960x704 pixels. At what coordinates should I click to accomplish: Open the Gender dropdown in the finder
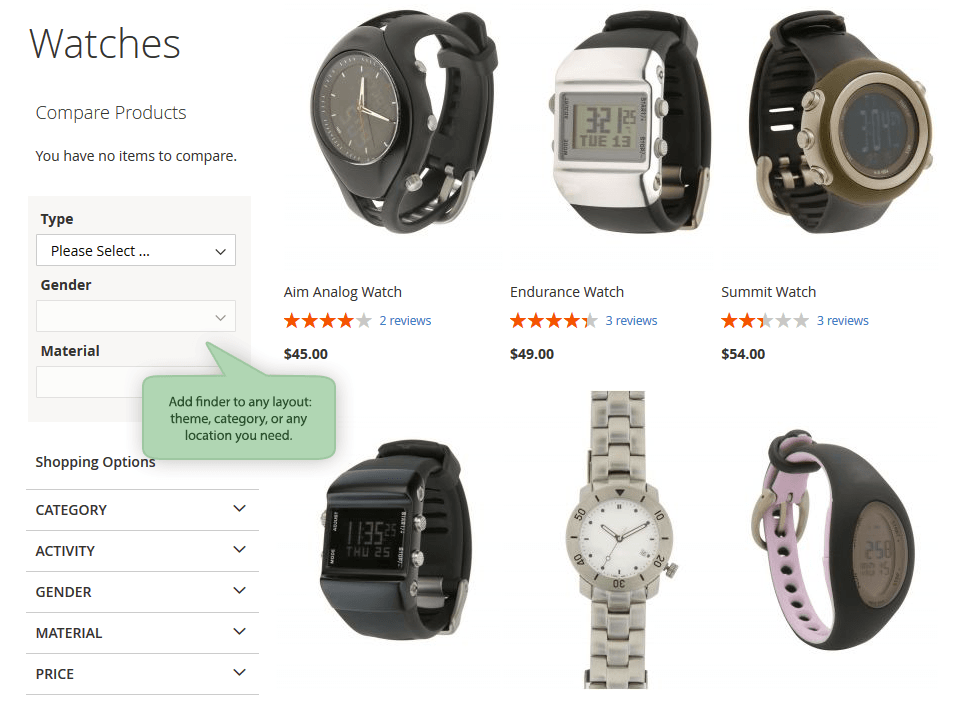click(135, 316)
